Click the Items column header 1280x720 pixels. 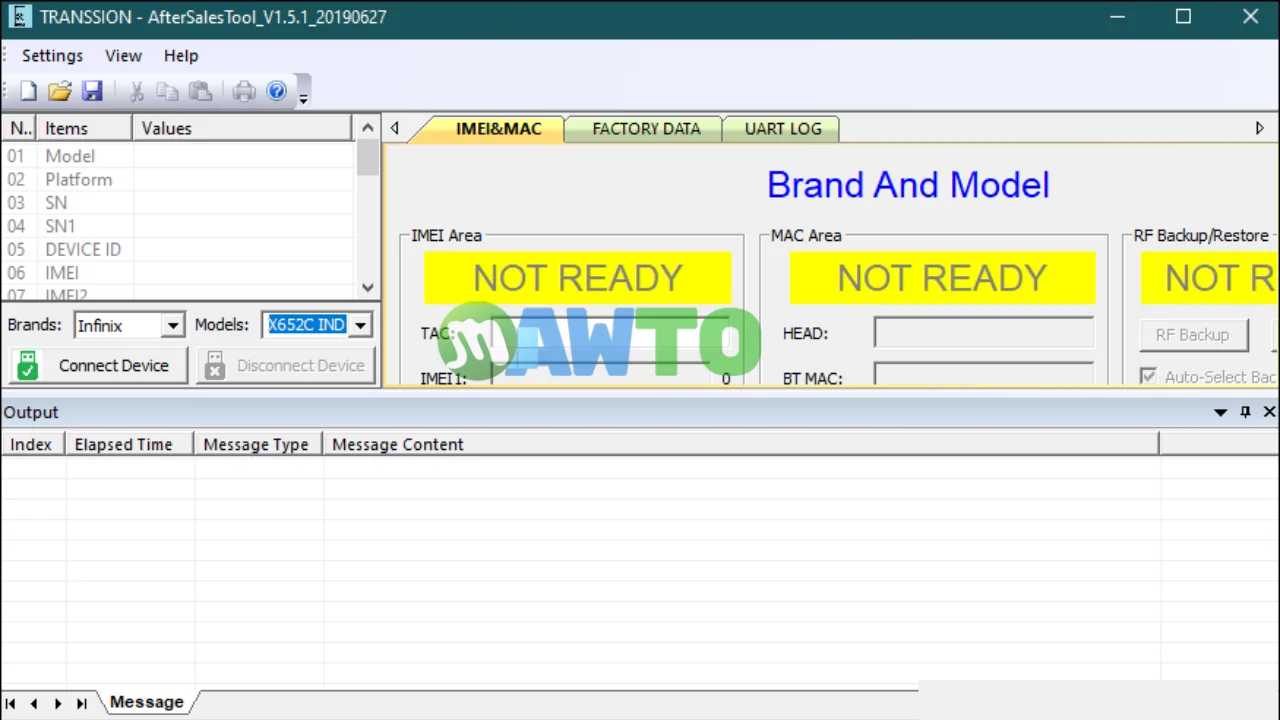84,128
